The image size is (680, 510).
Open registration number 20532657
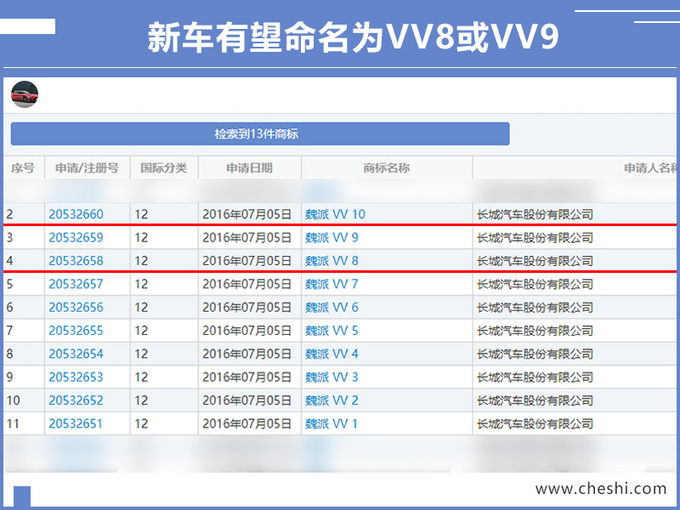pyautogui.click(x=76, y=284)
